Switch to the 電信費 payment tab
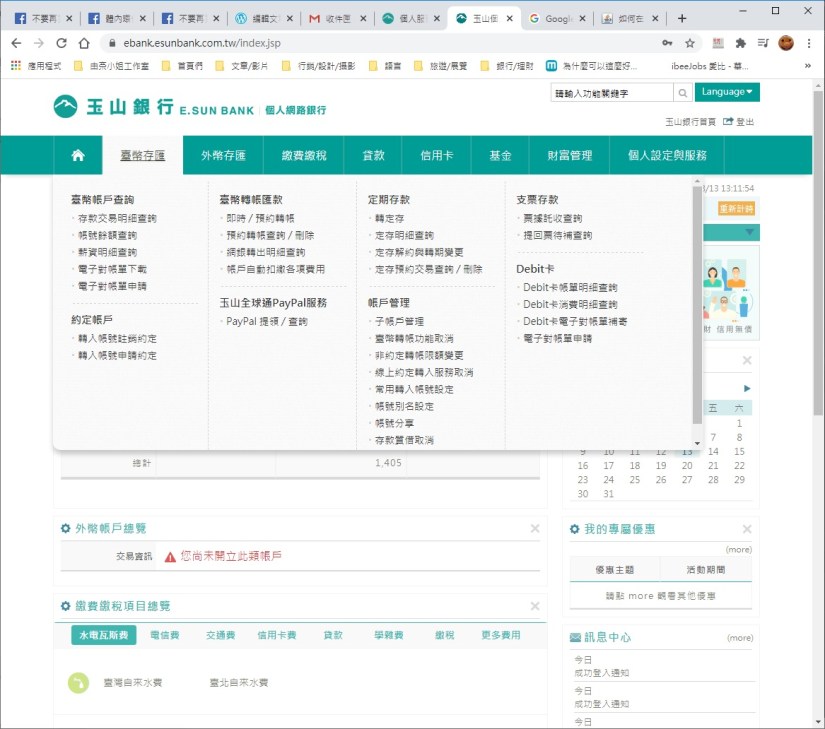 tap(164, 635)
